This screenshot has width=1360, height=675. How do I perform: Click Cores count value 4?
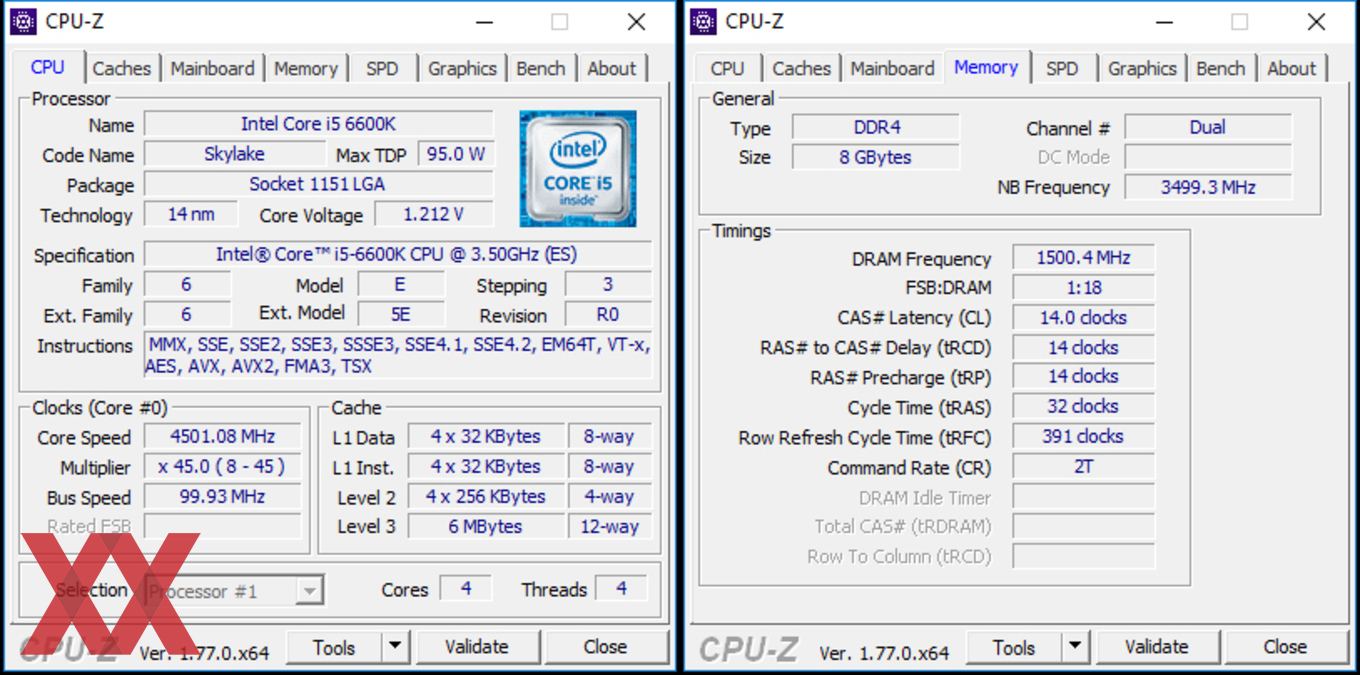tap(466, 589)
